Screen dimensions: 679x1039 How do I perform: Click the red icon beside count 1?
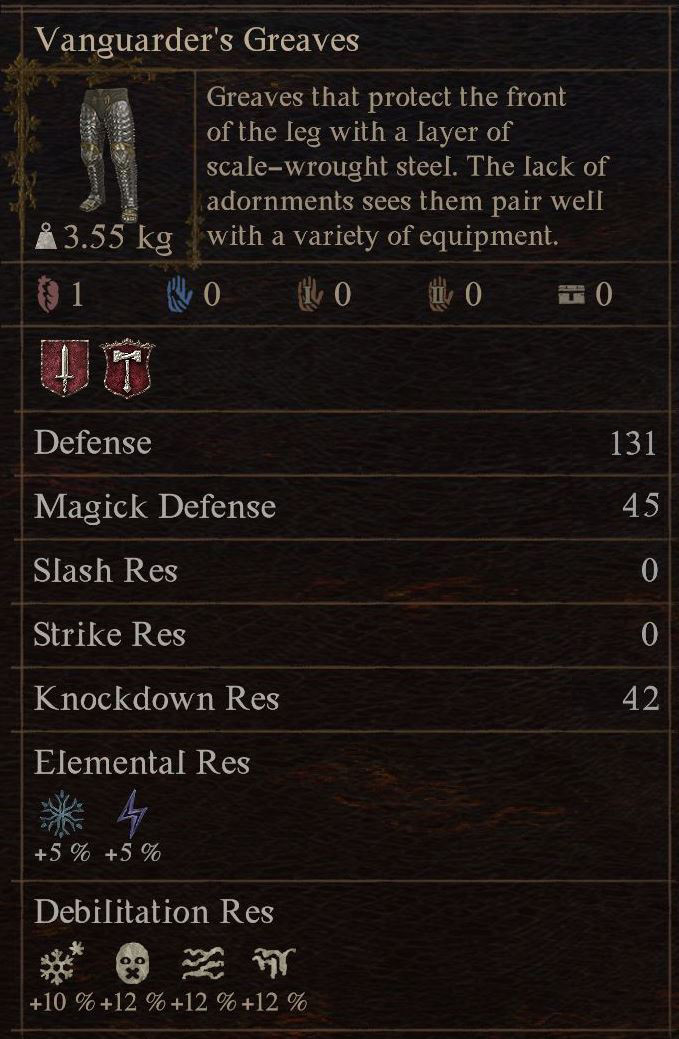(46, 294)
